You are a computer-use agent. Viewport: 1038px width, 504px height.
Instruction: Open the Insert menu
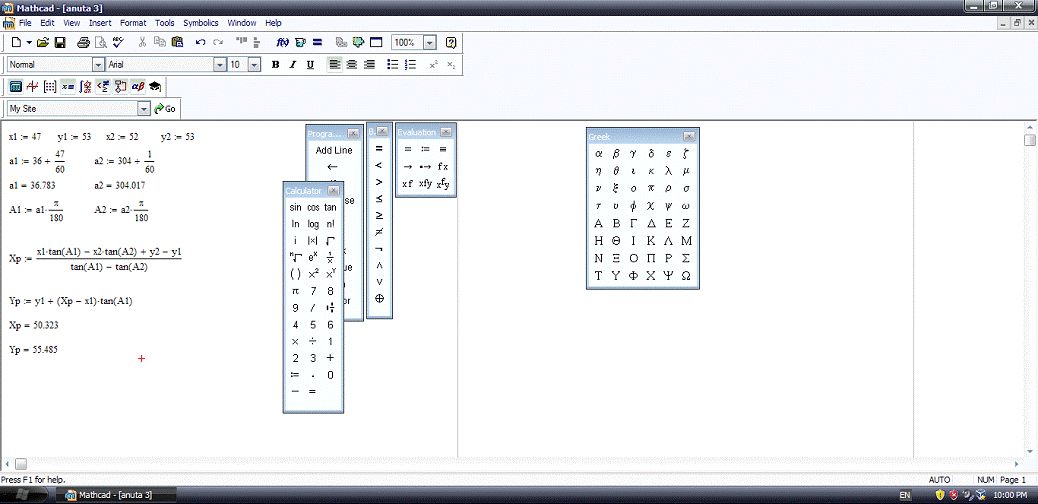[x=100, y=22]
